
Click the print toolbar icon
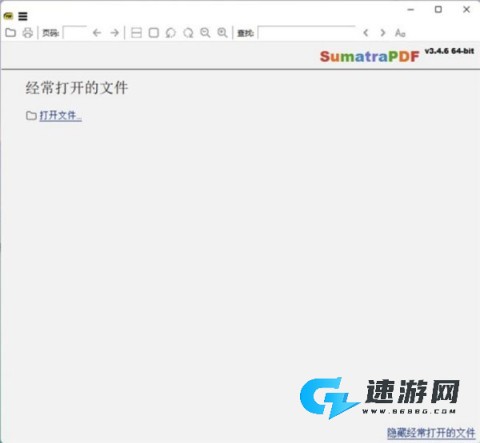click(x=28, y=33)
